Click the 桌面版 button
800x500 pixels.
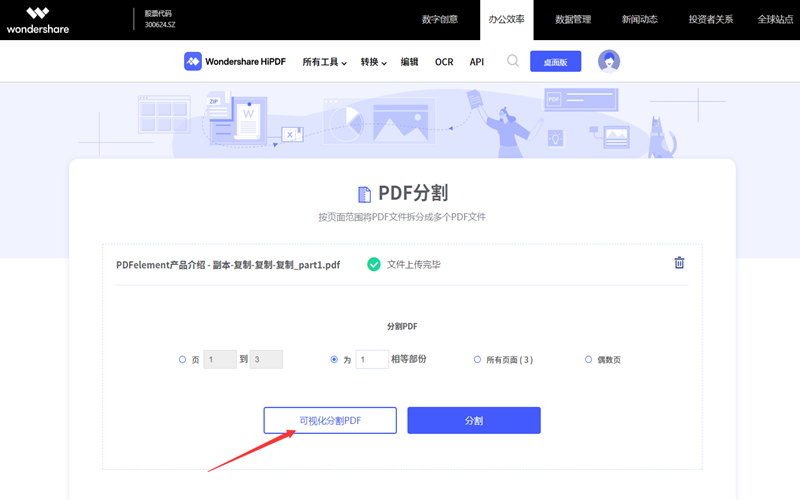pos(556,62)
